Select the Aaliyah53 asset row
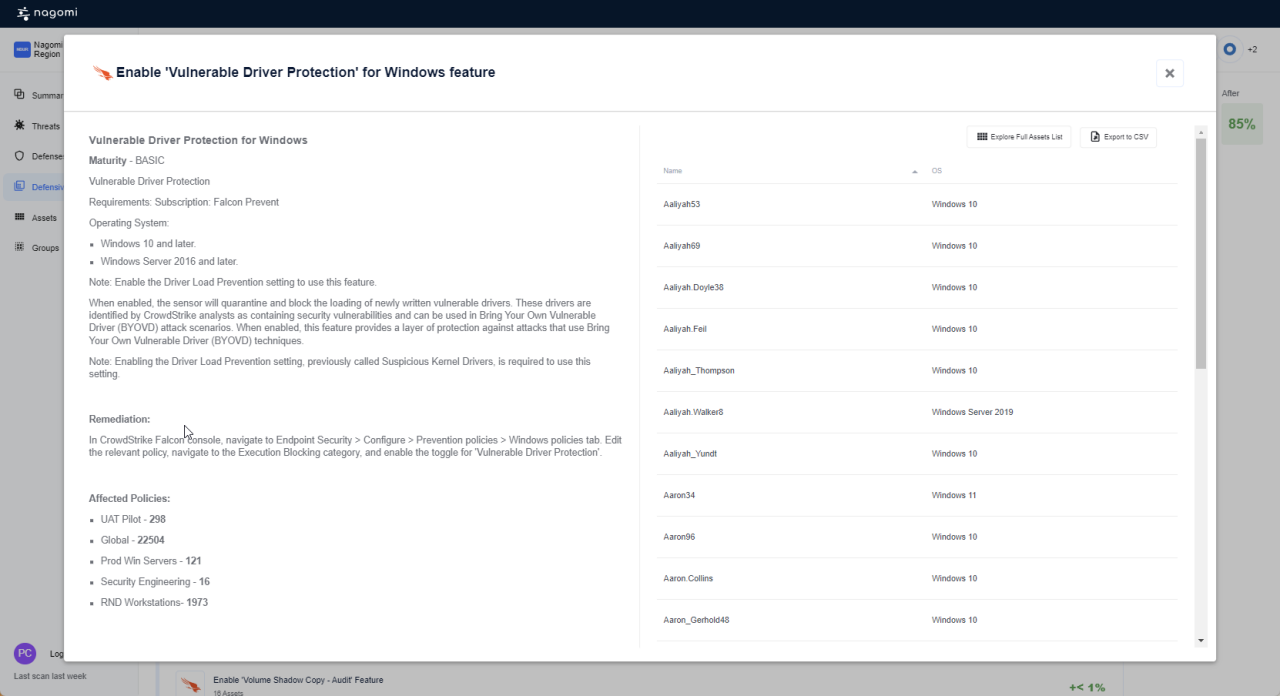This screenshot has width=1280, height=696. coord(917,204)
